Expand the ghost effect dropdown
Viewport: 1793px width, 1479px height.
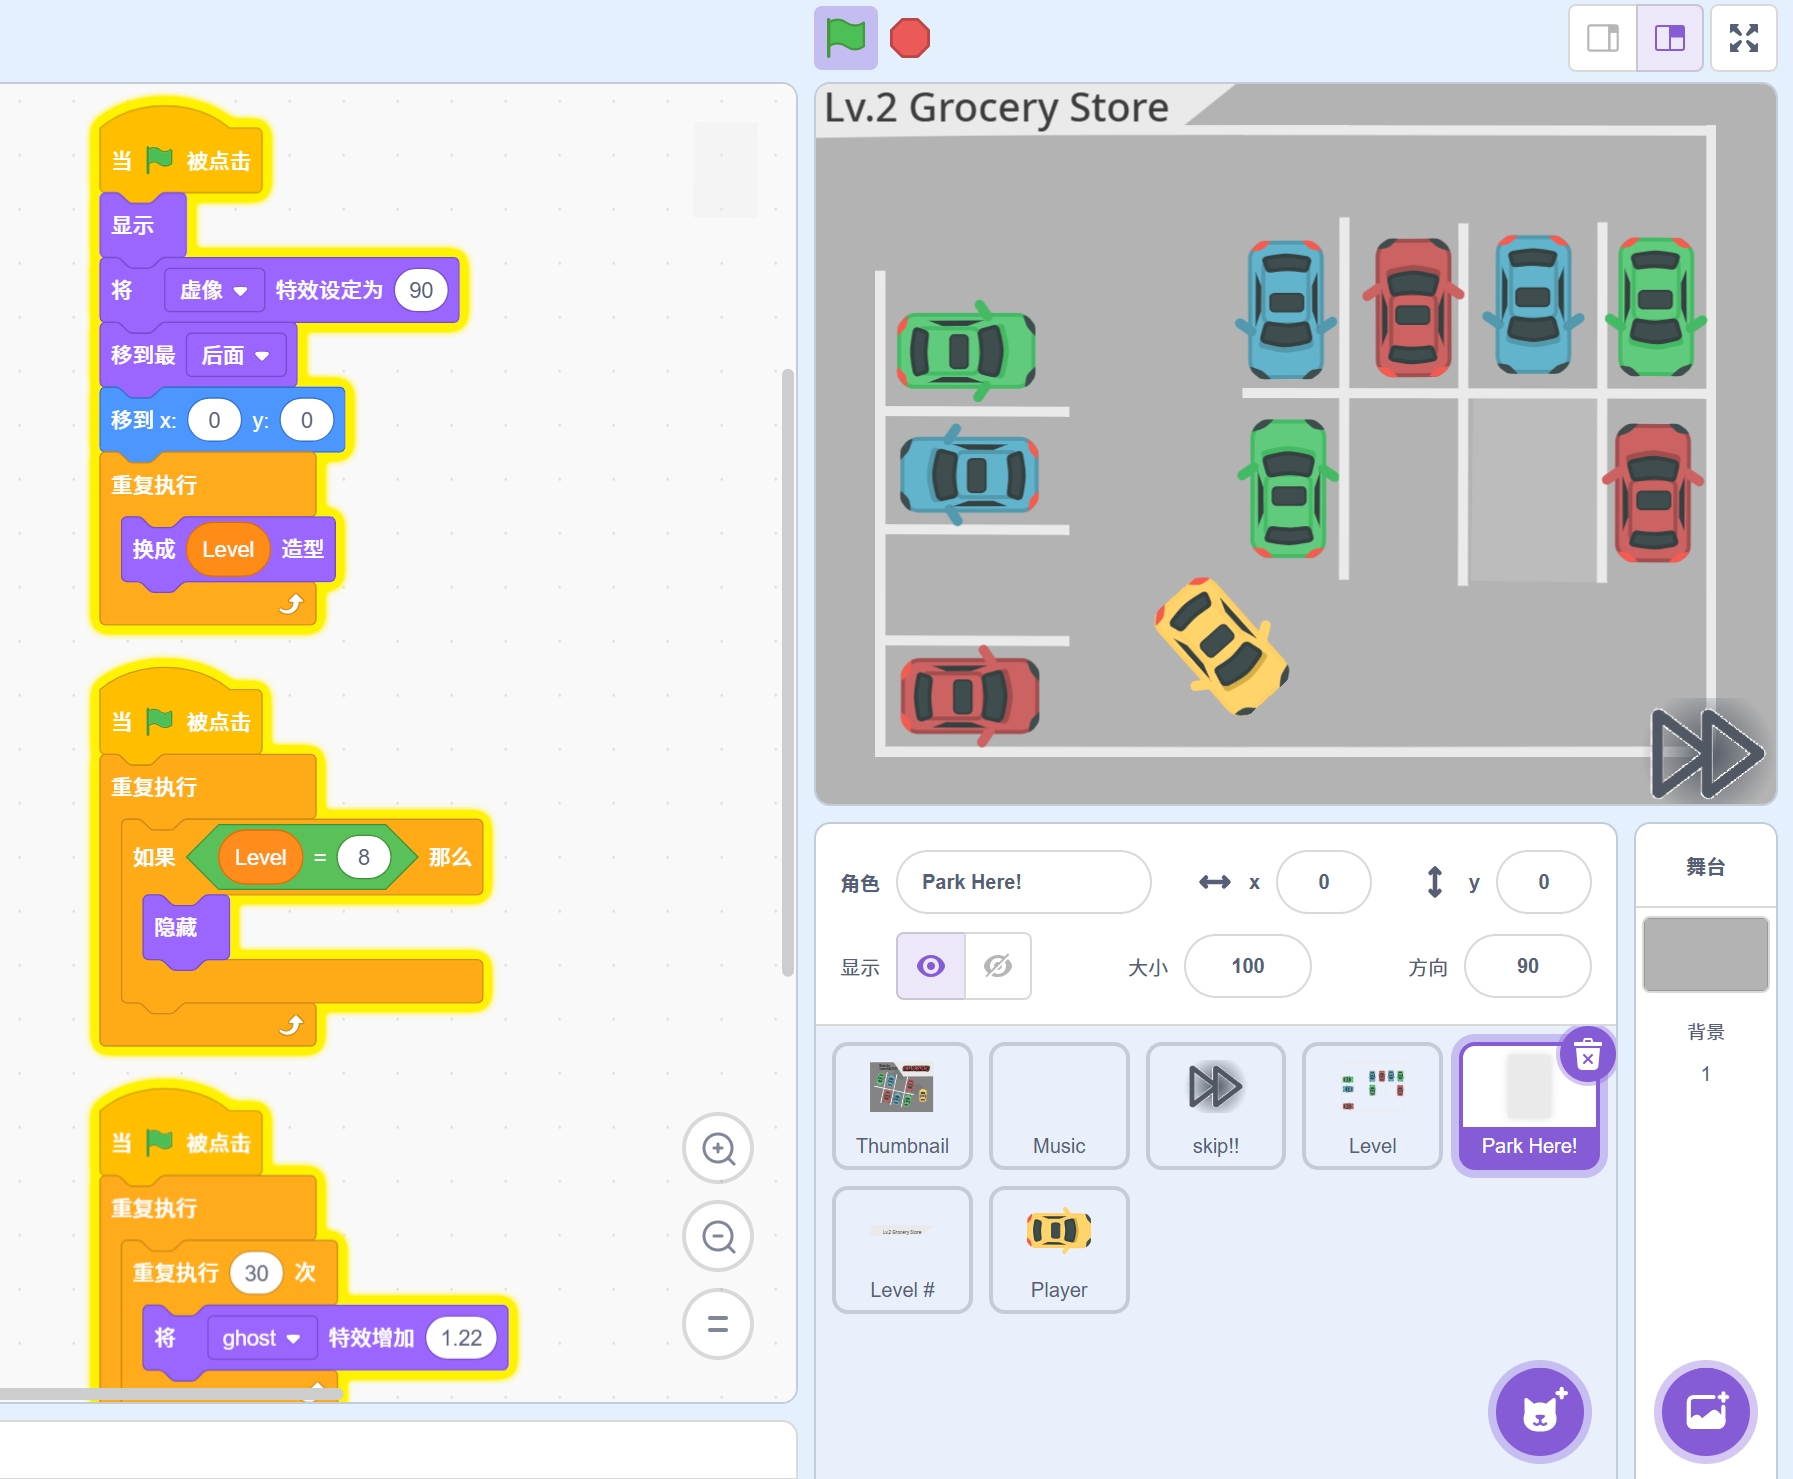pyautogui.click(x=261, y=1338)
